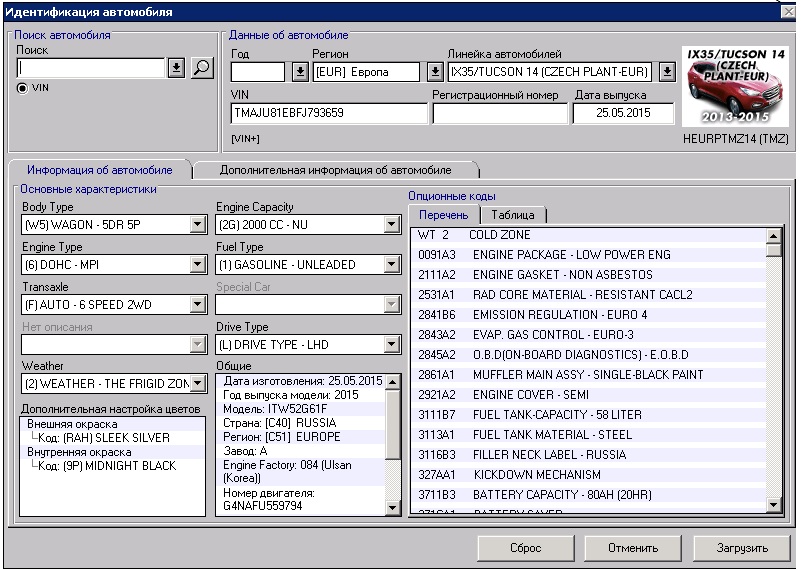Click Дата изготовления: 25.05.2015 entry
This screenshot has height=570, width=801.
302,381
